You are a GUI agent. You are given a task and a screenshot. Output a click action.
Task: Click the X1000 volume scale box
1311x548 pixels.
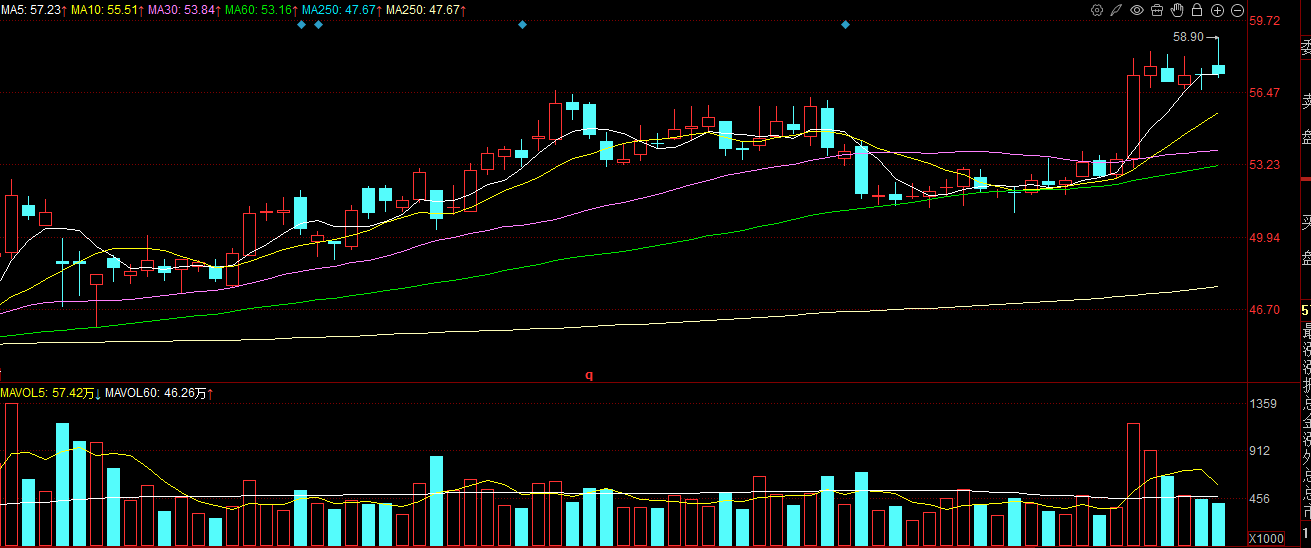tap(1269, 539)
